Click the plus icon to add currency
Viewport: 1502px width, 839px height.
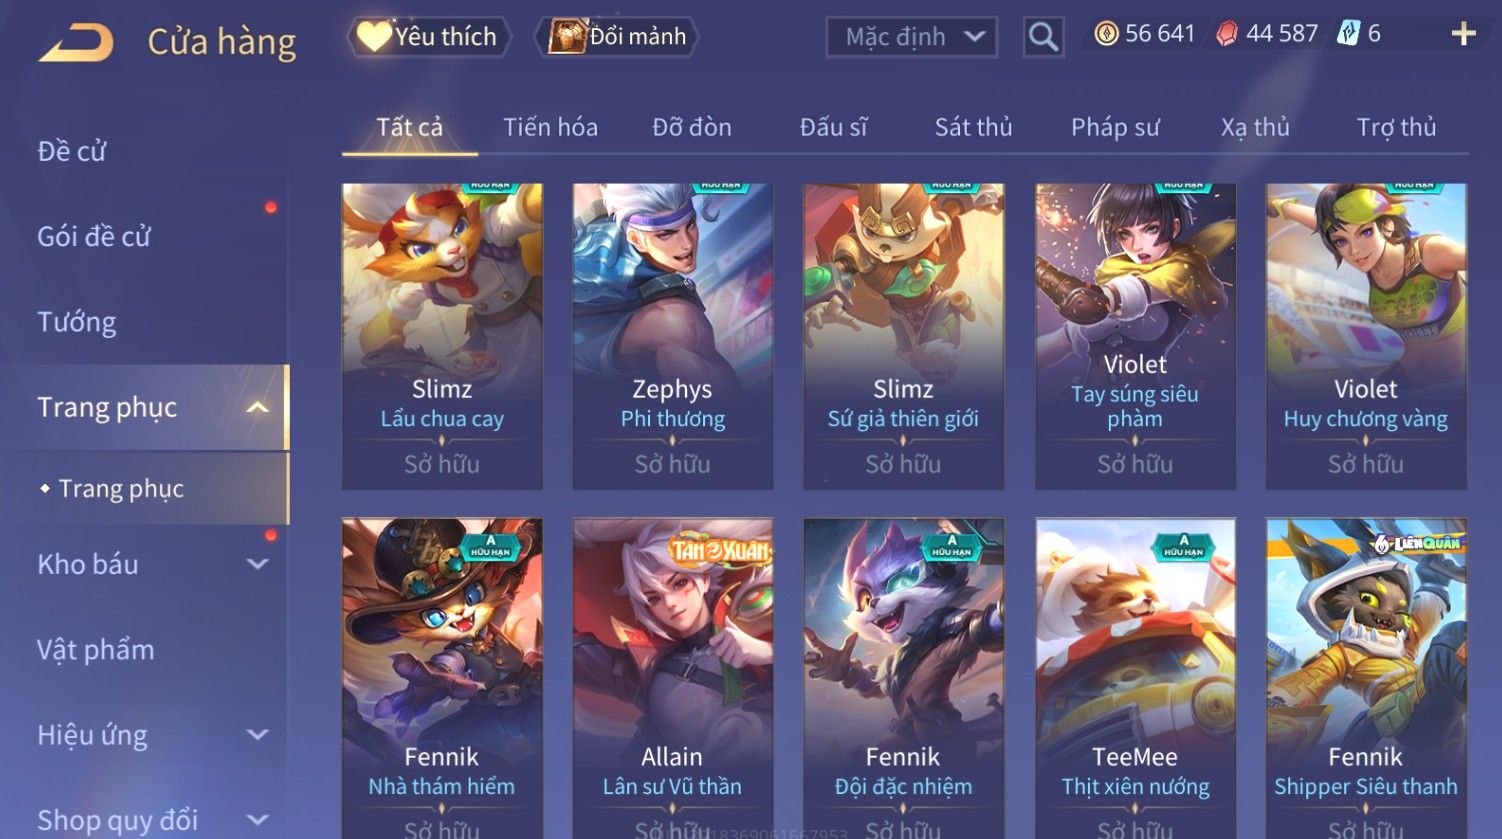click(x=1463, y=35)
